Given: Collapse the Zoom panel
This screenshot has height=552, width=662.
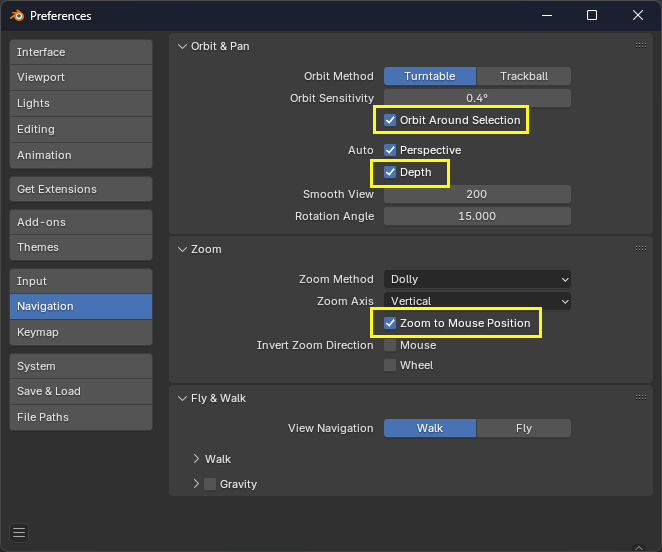Looking at the screenshot, I should click(182, 249).
